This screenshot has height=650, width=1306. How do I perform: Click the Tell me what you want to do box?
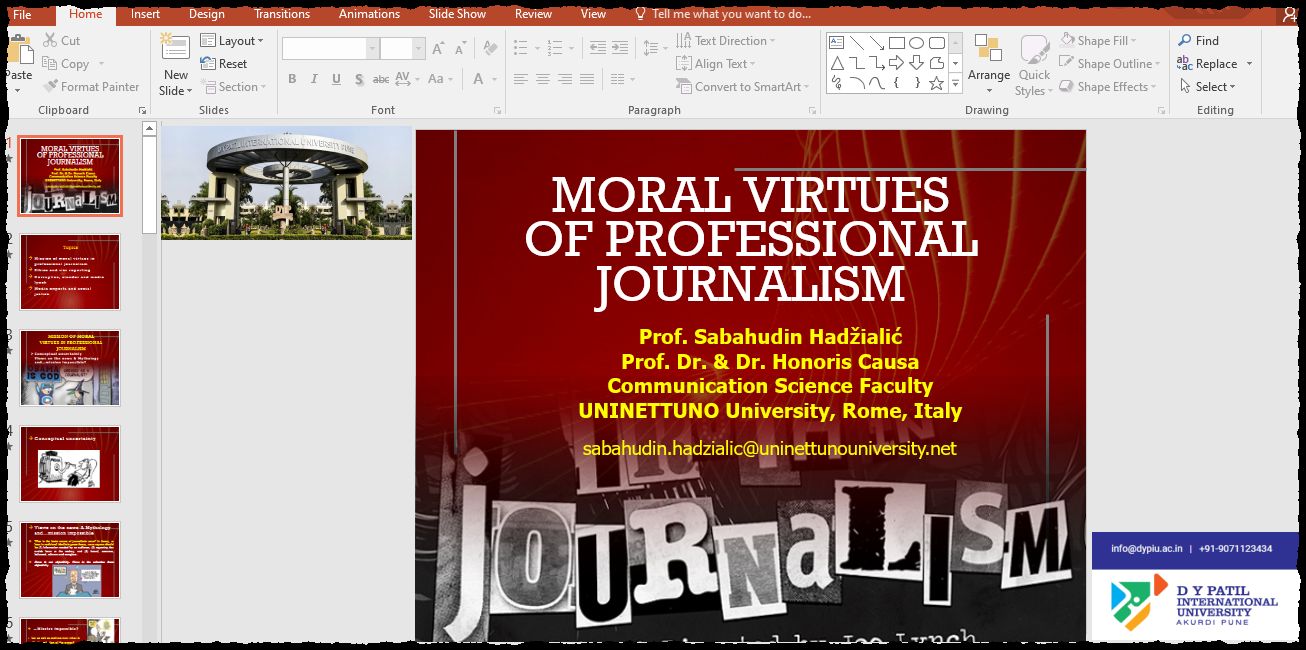(x=723, y=14)
